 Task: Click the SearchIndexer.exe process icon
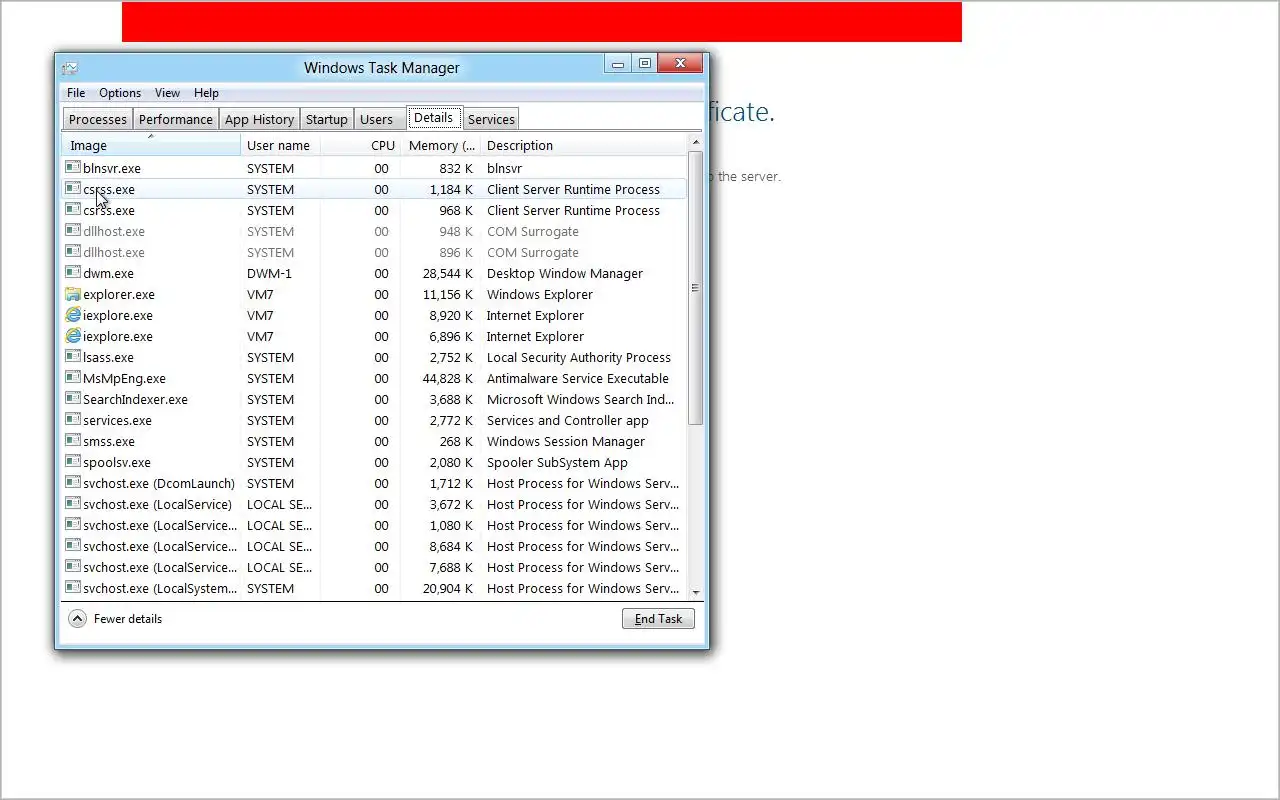click(73, 399)
